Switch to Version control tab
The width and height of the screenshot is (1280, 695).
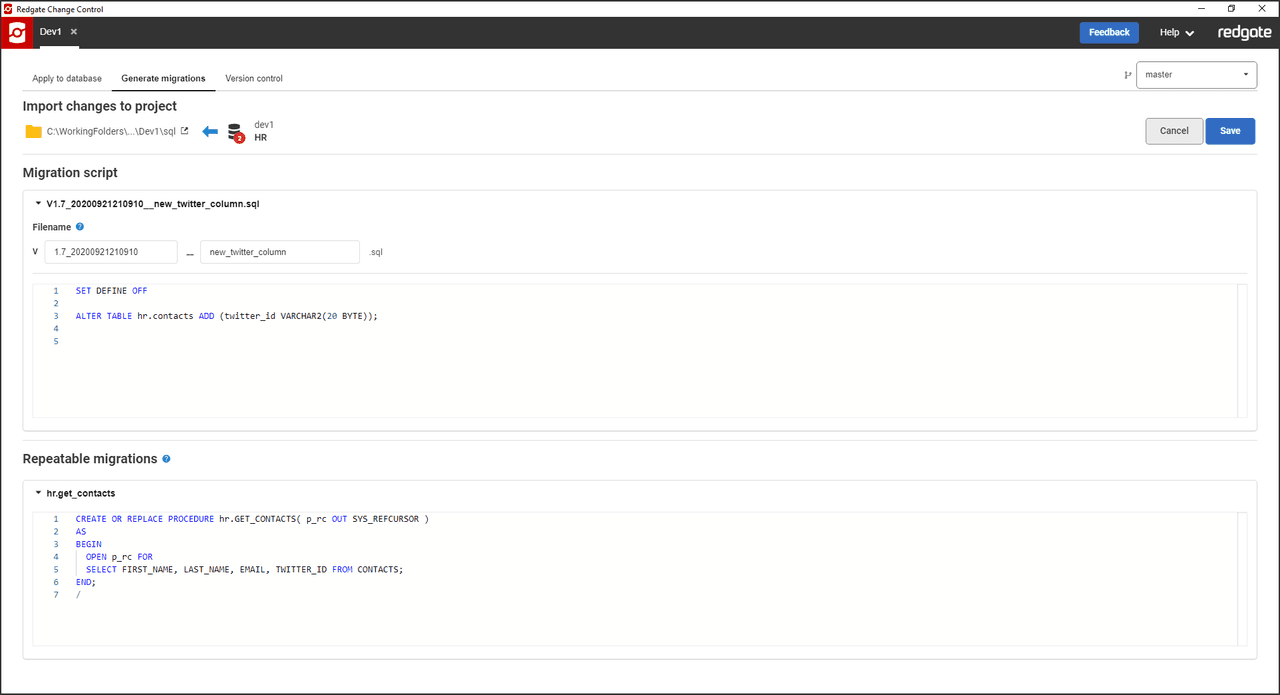tap(254, 78)
